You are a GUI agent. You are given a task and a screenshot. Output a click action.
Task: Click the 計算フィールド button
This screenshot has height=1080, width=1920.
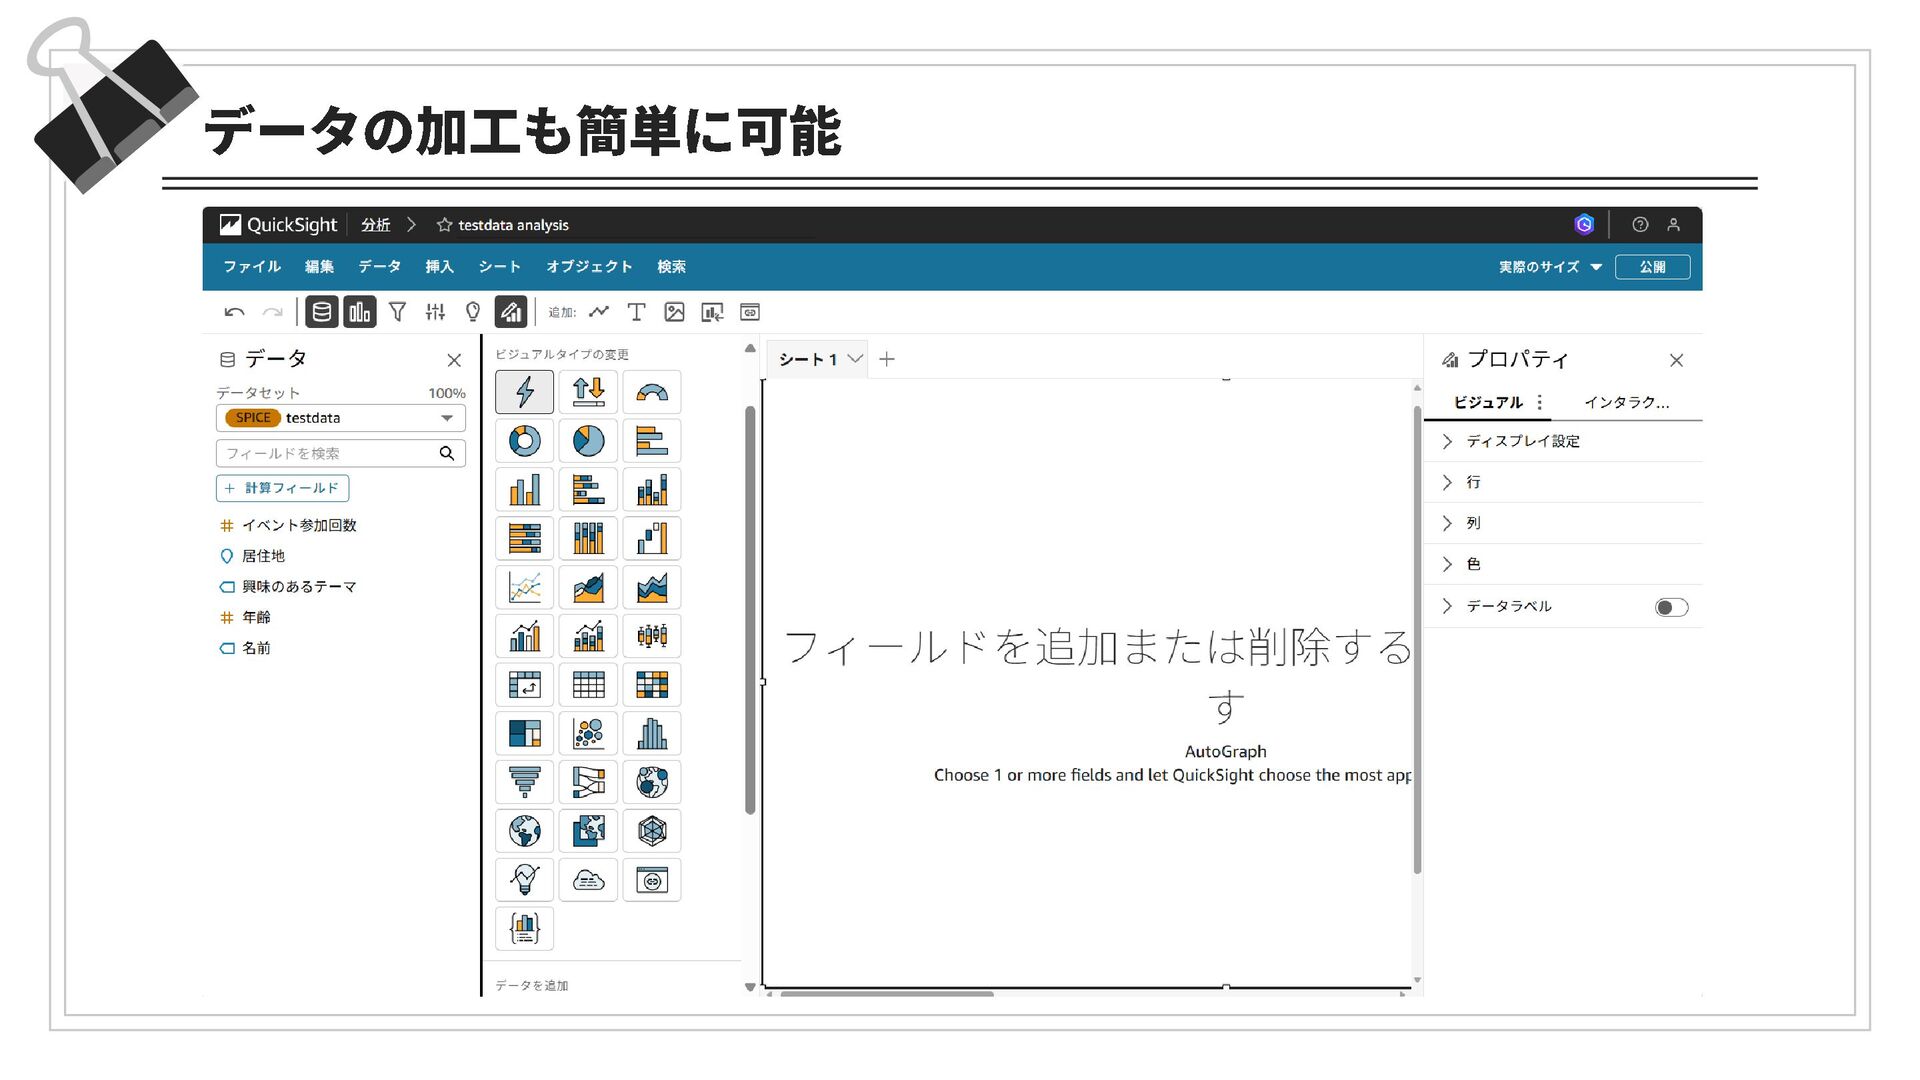(282, 488)
